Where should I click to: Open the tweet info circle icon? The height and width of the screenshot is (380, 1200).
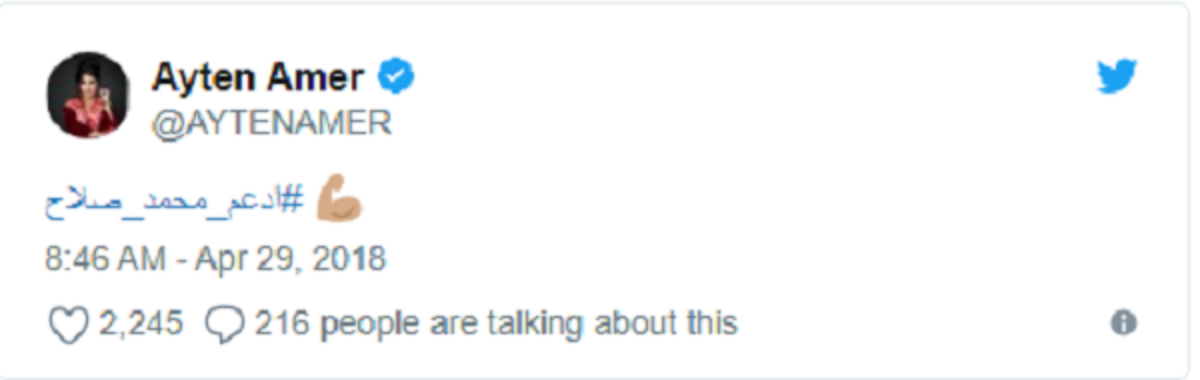pyautogui.click(x=1124, y=323)
